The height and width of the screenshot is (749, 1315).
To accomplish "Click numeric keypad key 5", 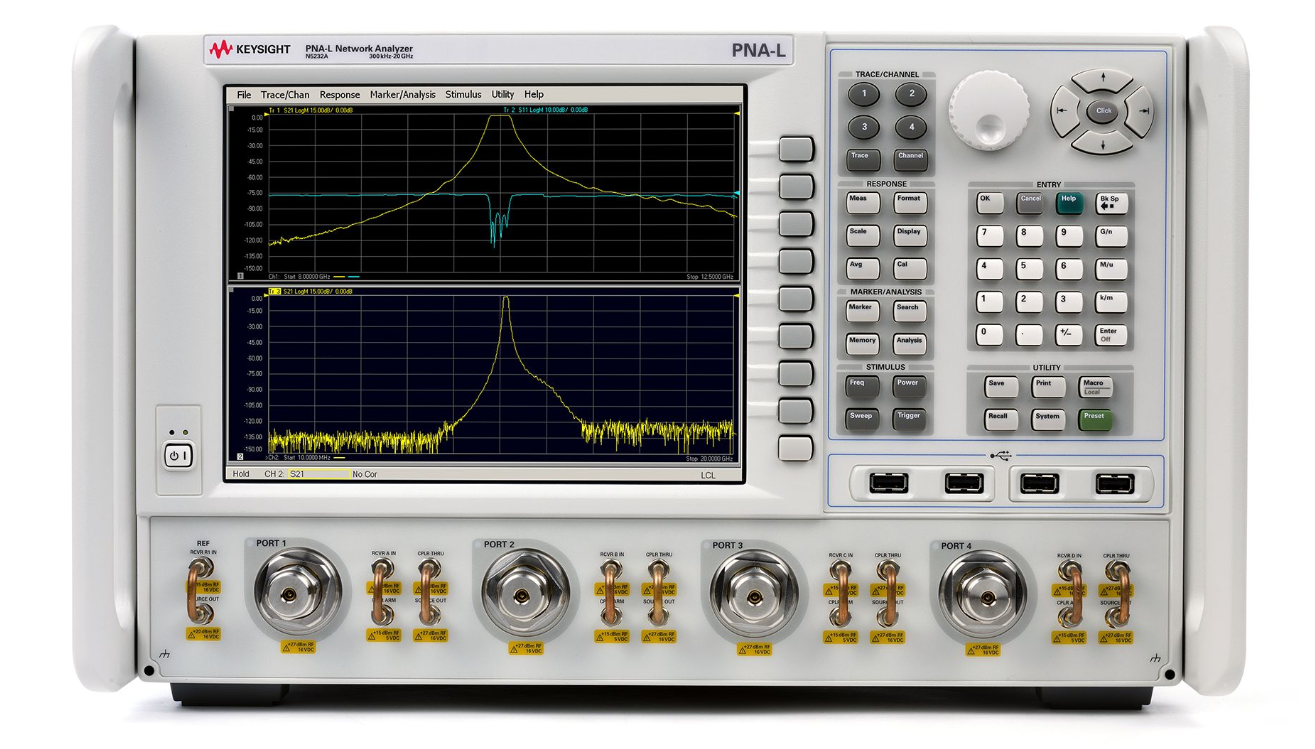I will pyautogui.click(x=1030, y=269).
